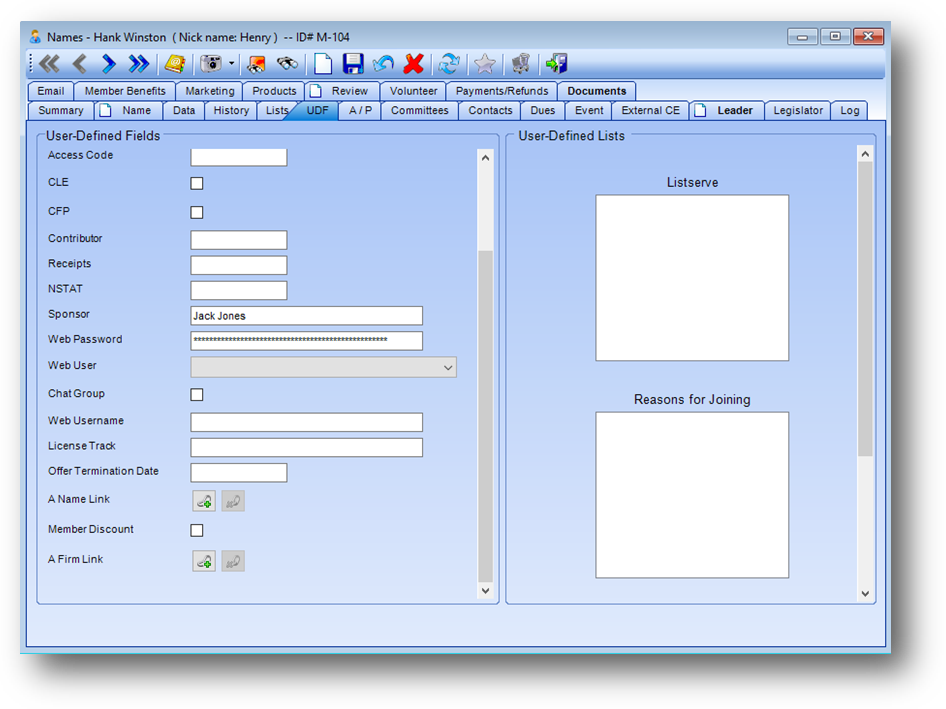Viewport: 946px width, 709px height.
Task: Open the shopping cart icon
Action: 520,63
